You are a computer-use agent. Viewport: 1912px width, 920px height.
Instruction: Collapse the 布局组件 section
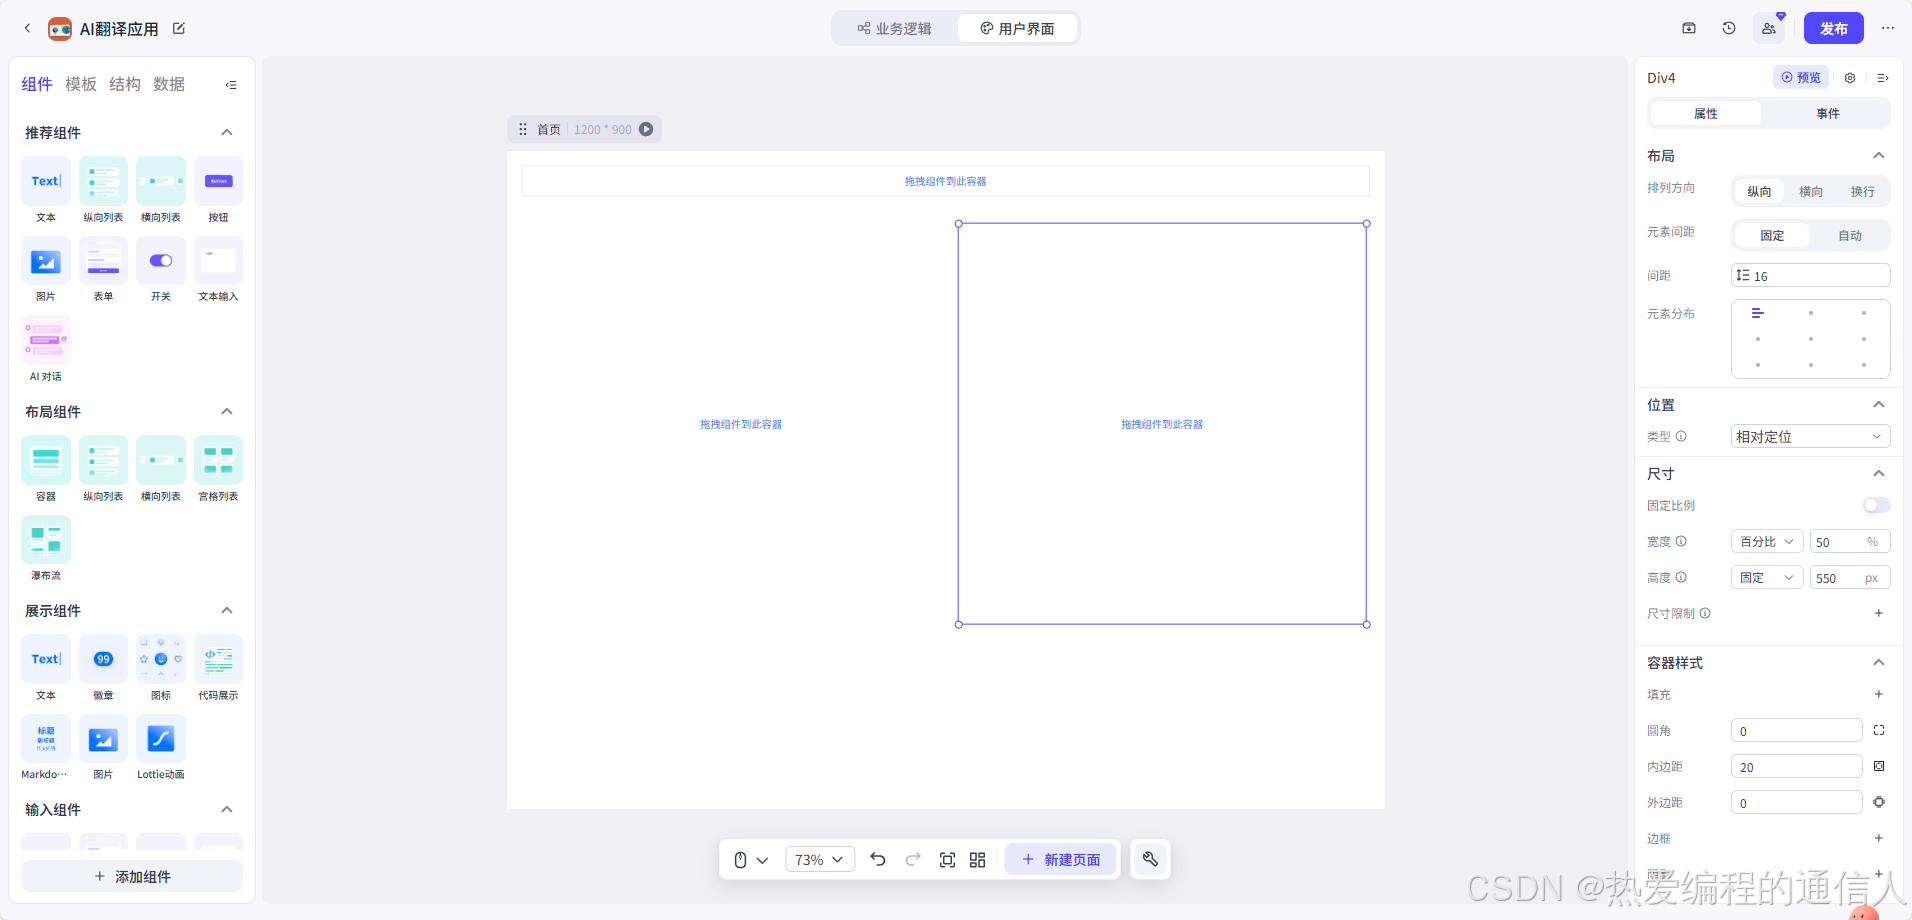227,411
